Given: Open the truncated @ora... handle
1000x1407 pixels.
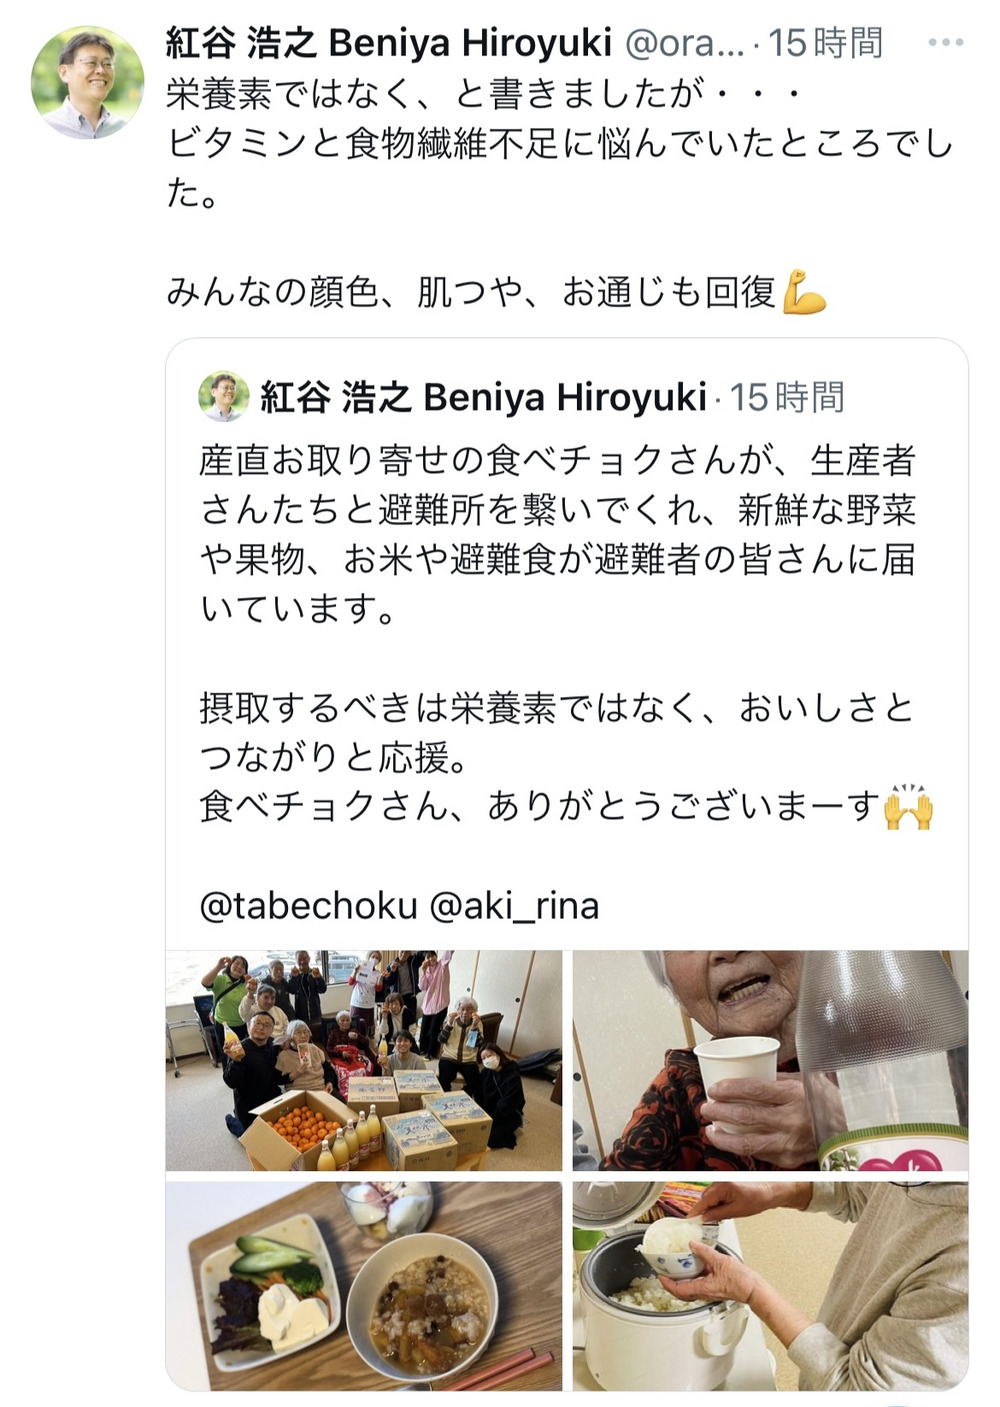Looking at the screenshot, I should click(x=684, y=43).
